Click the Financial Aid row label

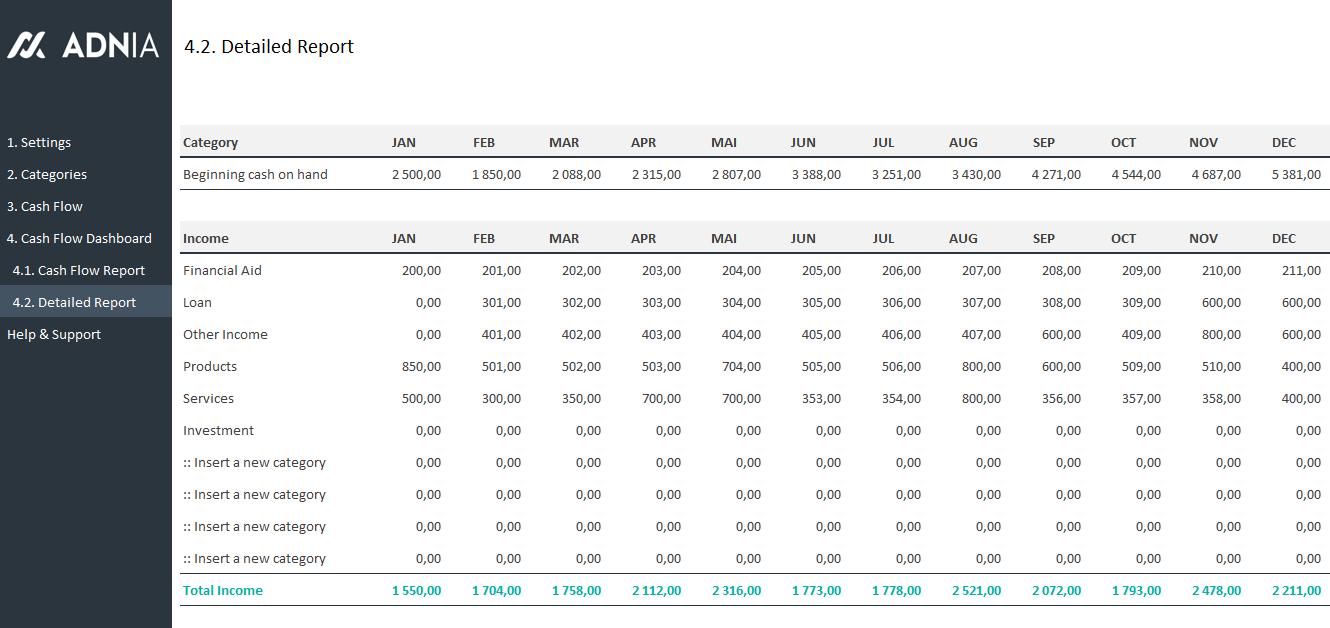222,270
